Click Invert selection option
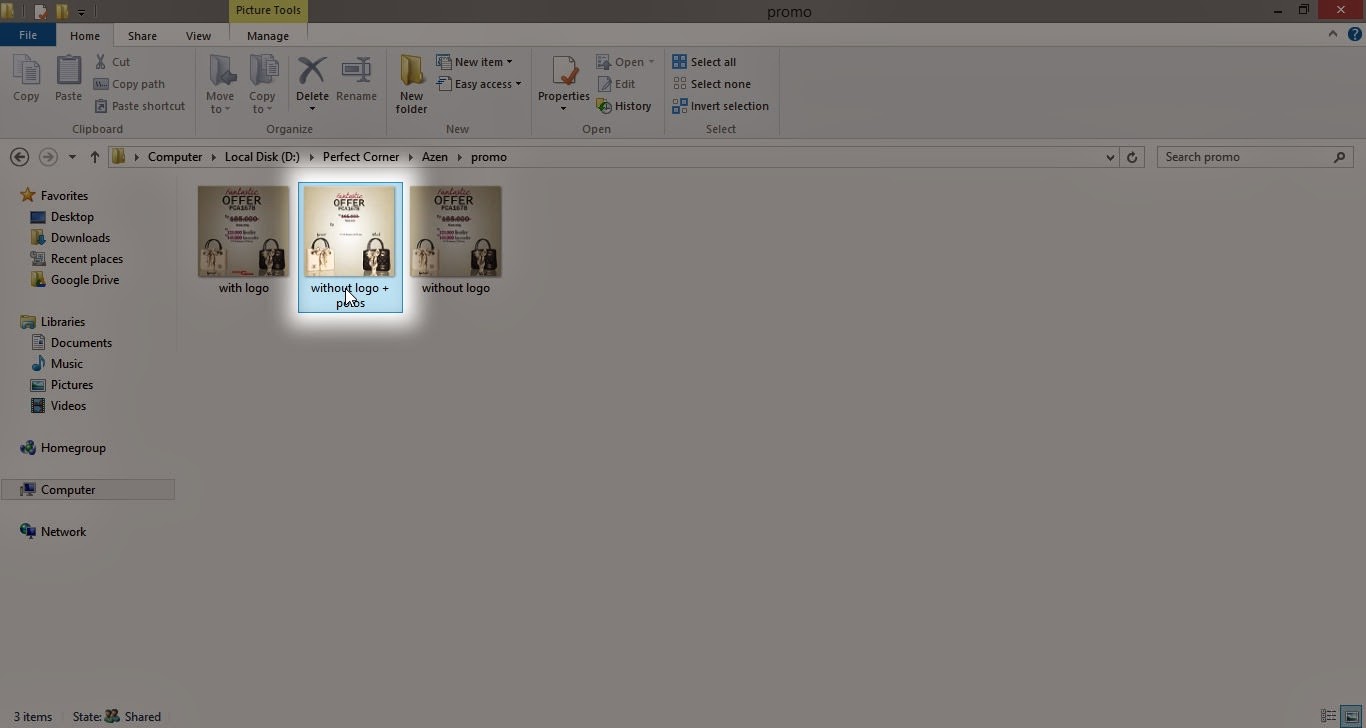The height and width of the screenshot is (728, 1366). pos(720,106)
